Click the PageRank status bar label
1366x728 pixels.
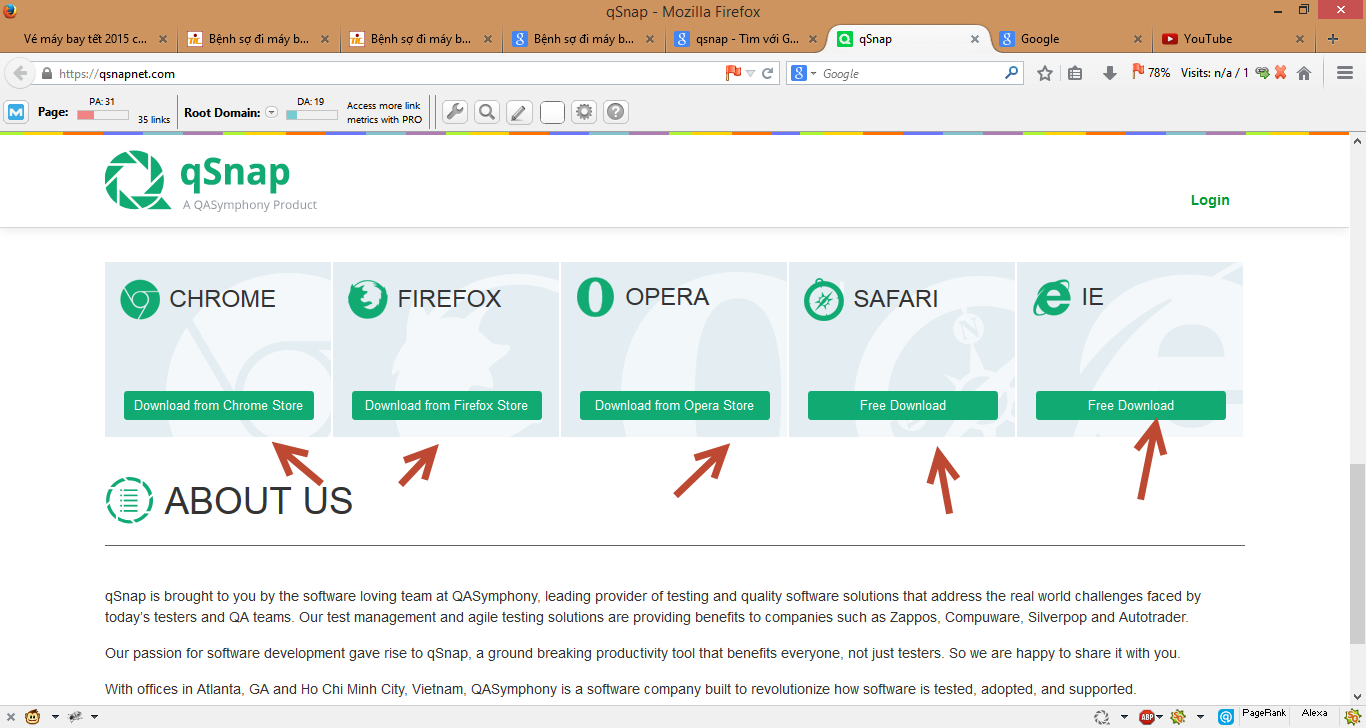point(1264,712)
